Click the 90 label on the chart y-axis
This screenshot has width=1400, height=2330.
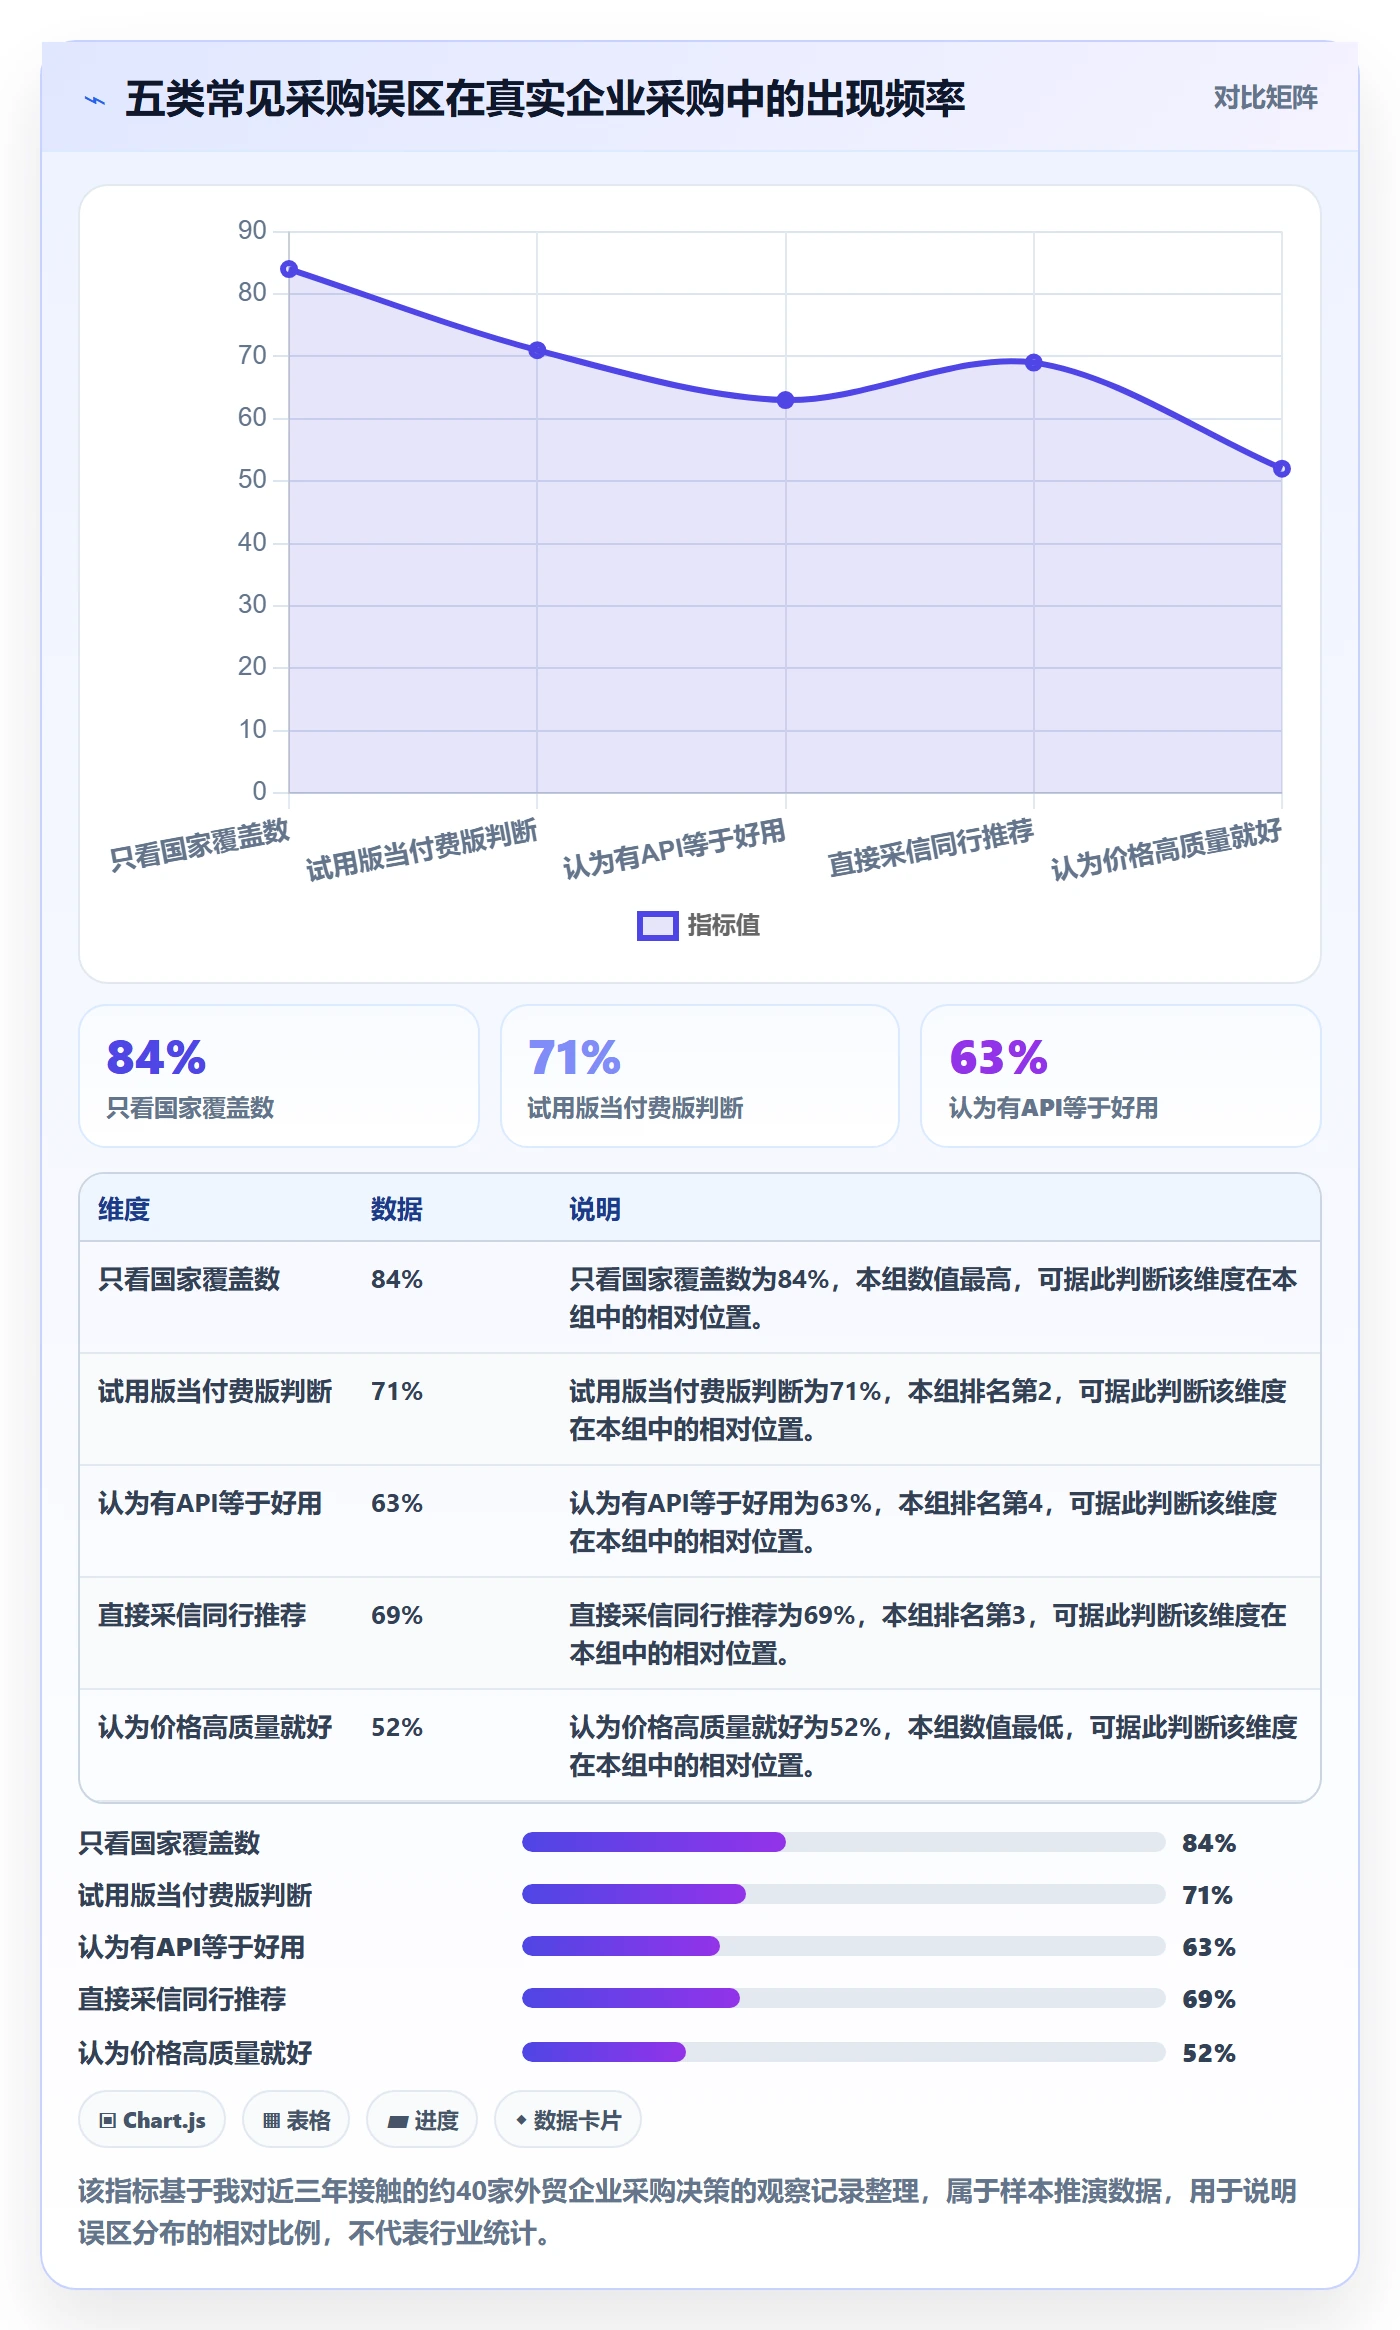click(x=252, y=231)
